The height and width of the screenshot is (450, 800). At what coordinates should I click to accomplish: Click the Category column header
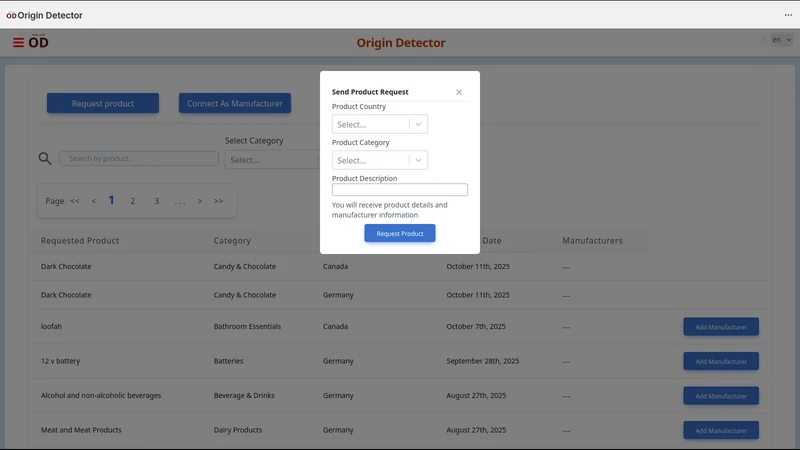pyautogui.click(x=232, y=240)
